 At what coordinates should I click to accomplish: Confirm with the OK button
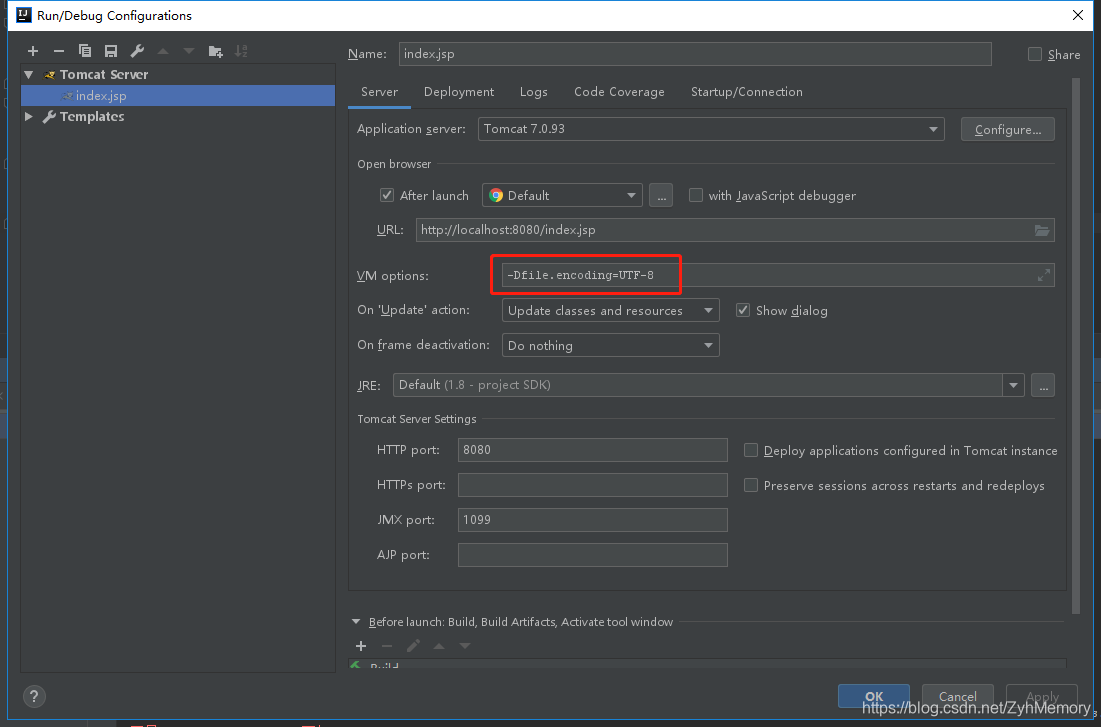click(x=873, y=696)
